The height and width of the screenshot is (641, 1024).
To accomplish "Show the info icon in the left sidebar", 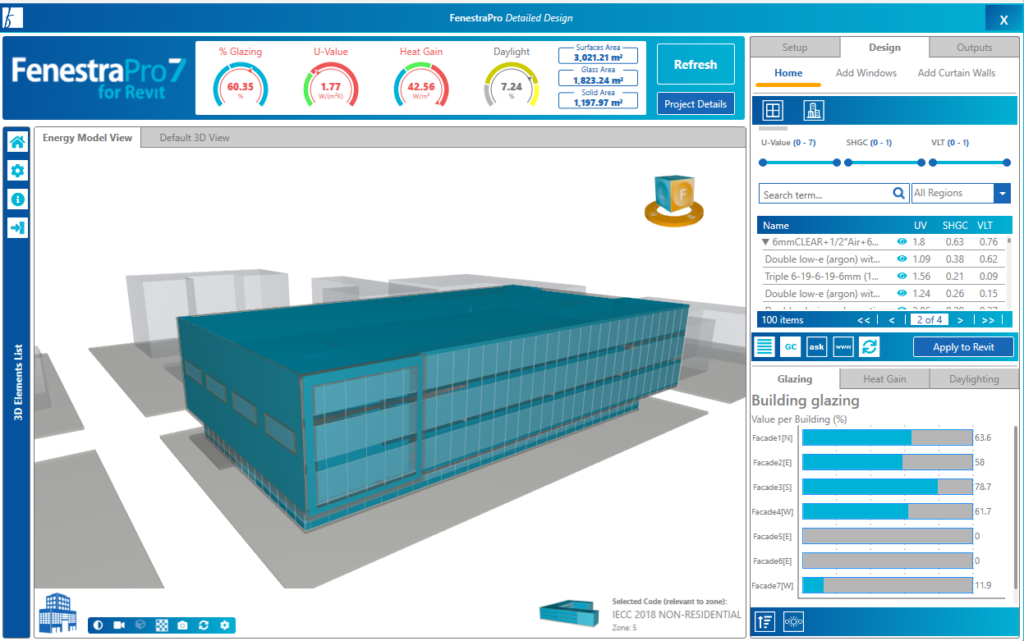I will 18,199.
